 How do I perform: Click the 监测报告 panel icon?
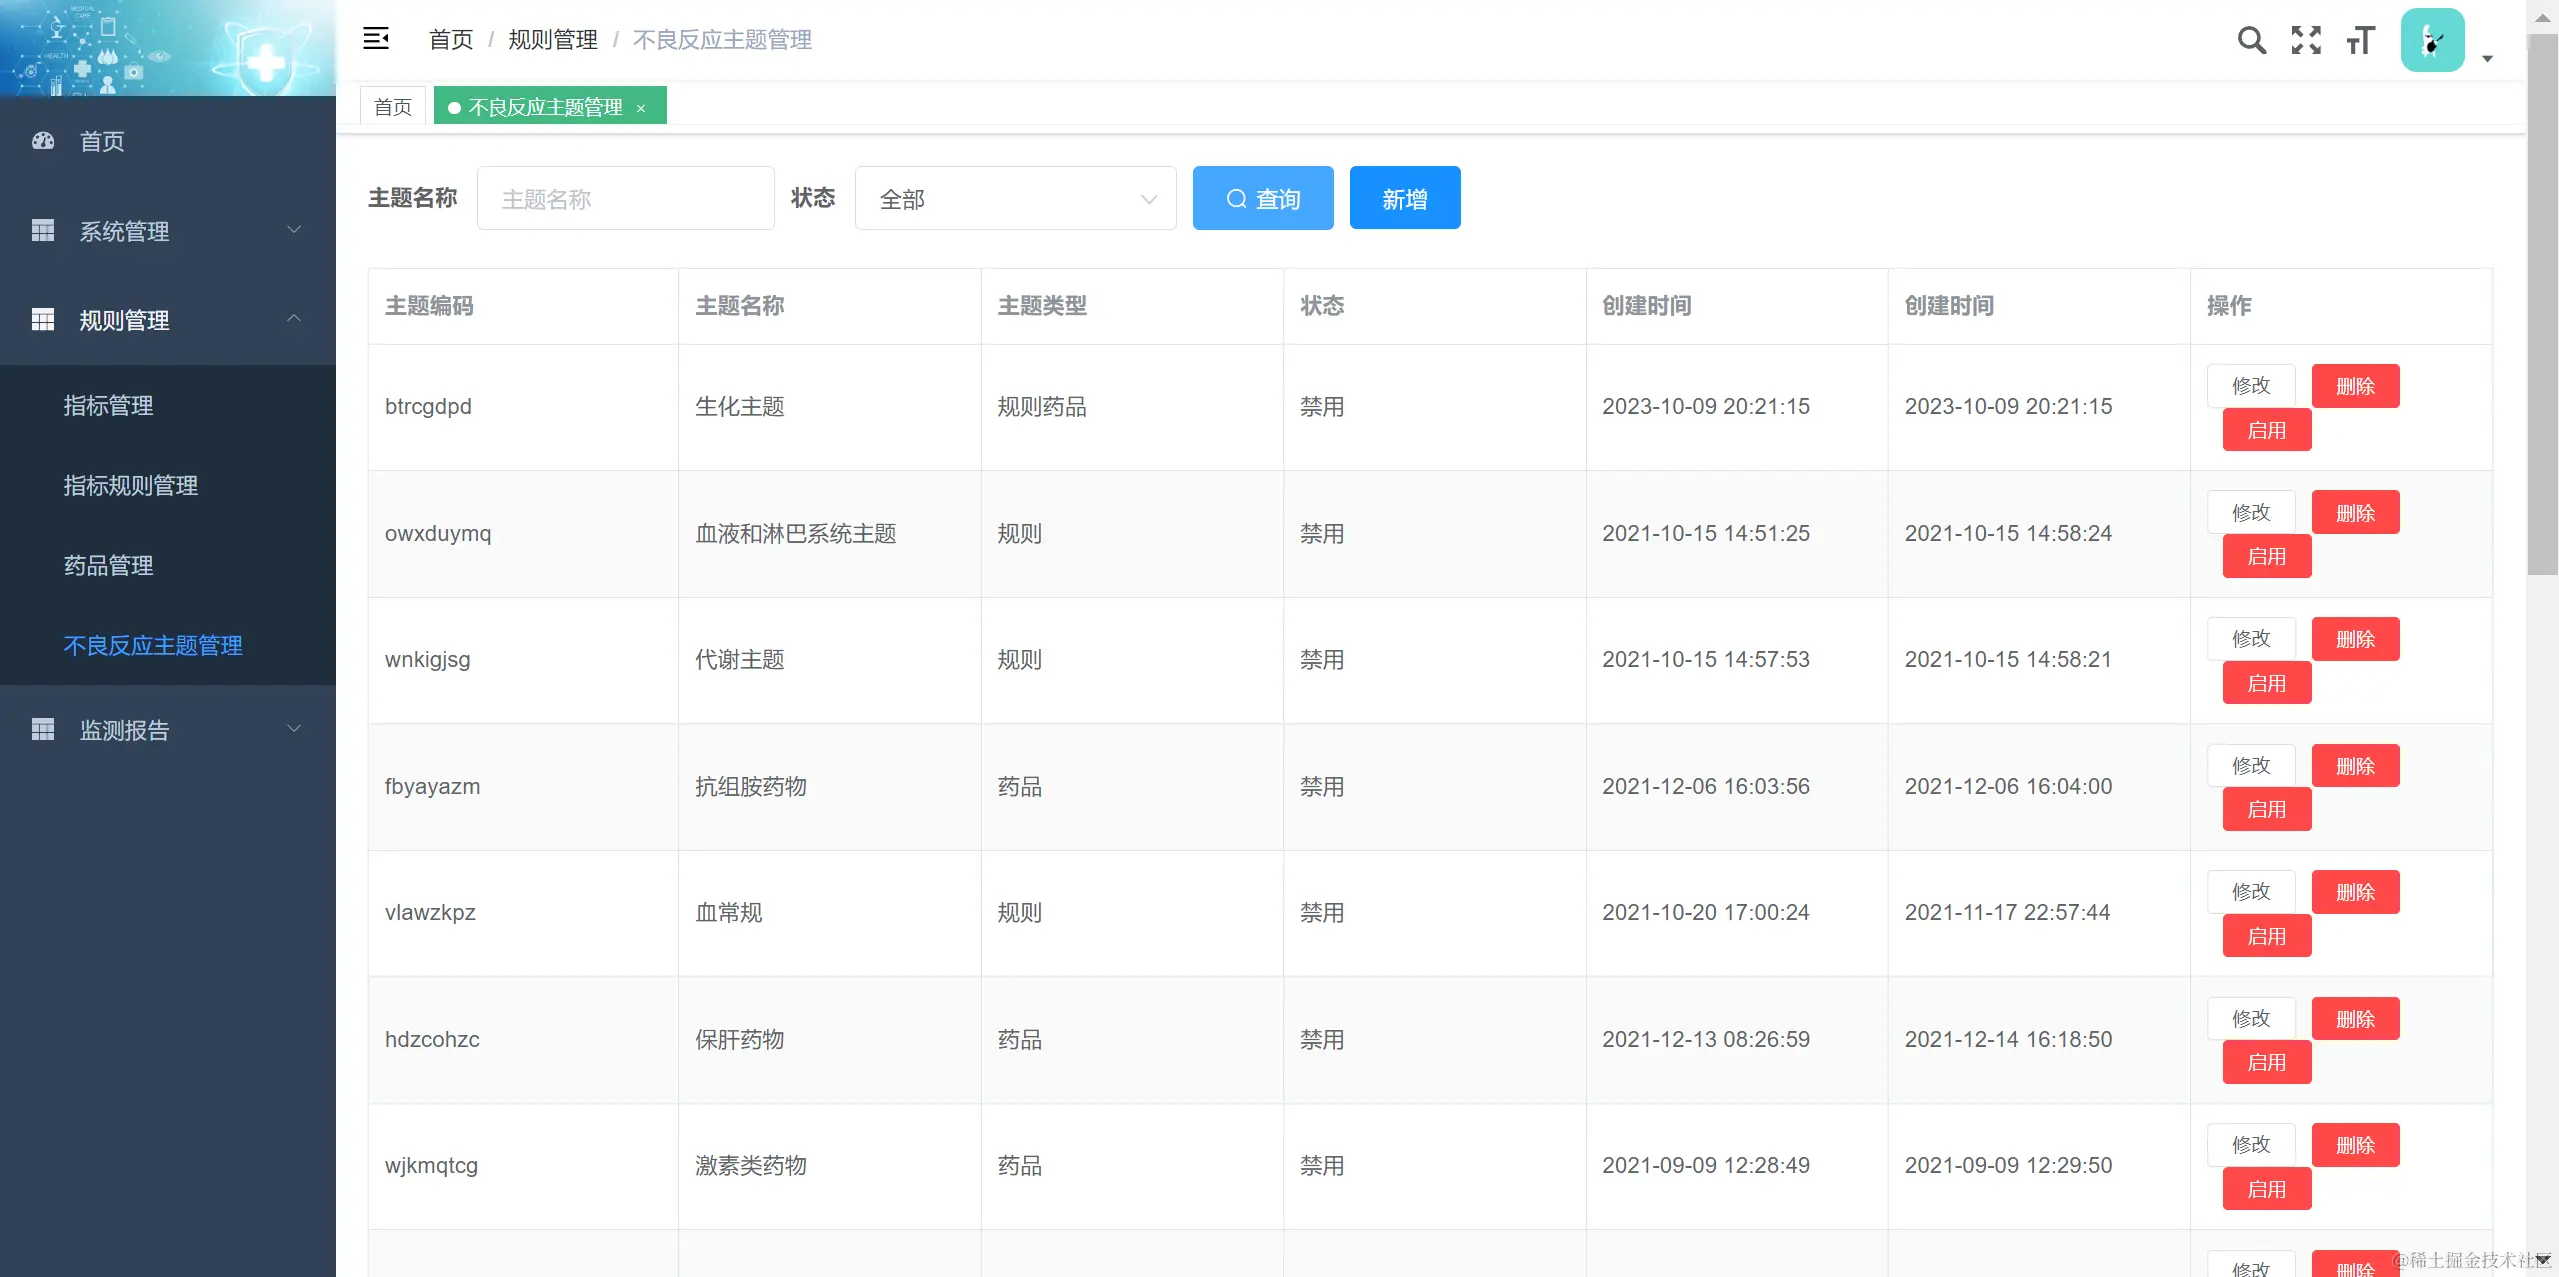pyautogui.click(x=42, y=729)
